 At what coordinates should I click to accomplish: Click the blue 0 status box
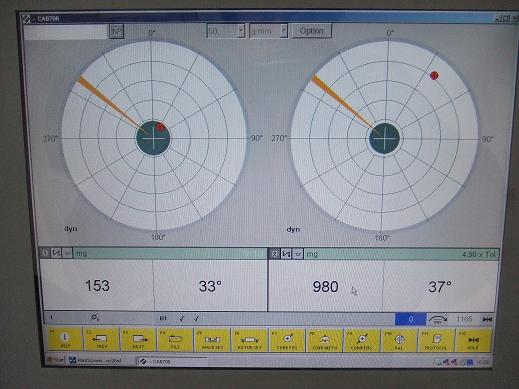[410, 319]
